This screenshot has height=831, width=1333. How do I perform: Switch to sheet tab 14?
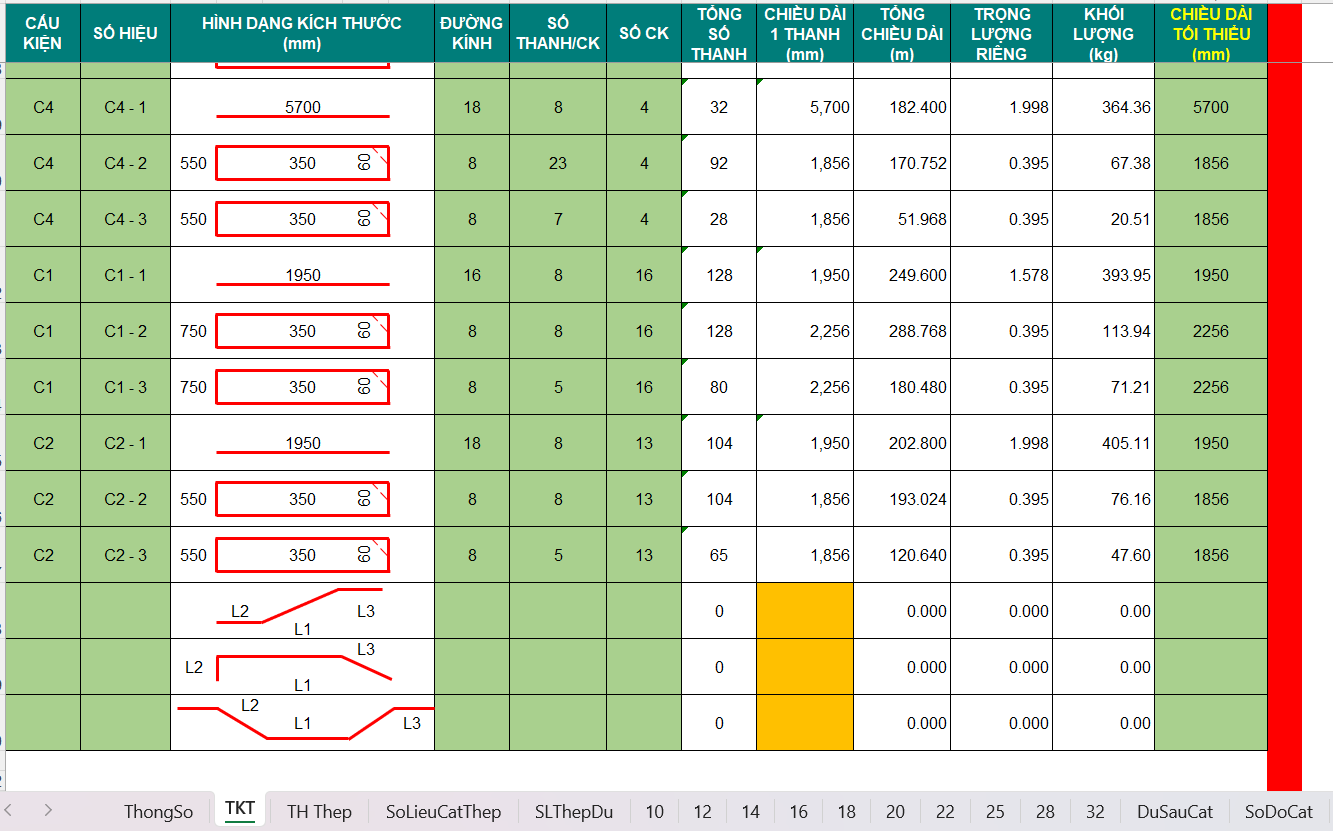(750, 811)
